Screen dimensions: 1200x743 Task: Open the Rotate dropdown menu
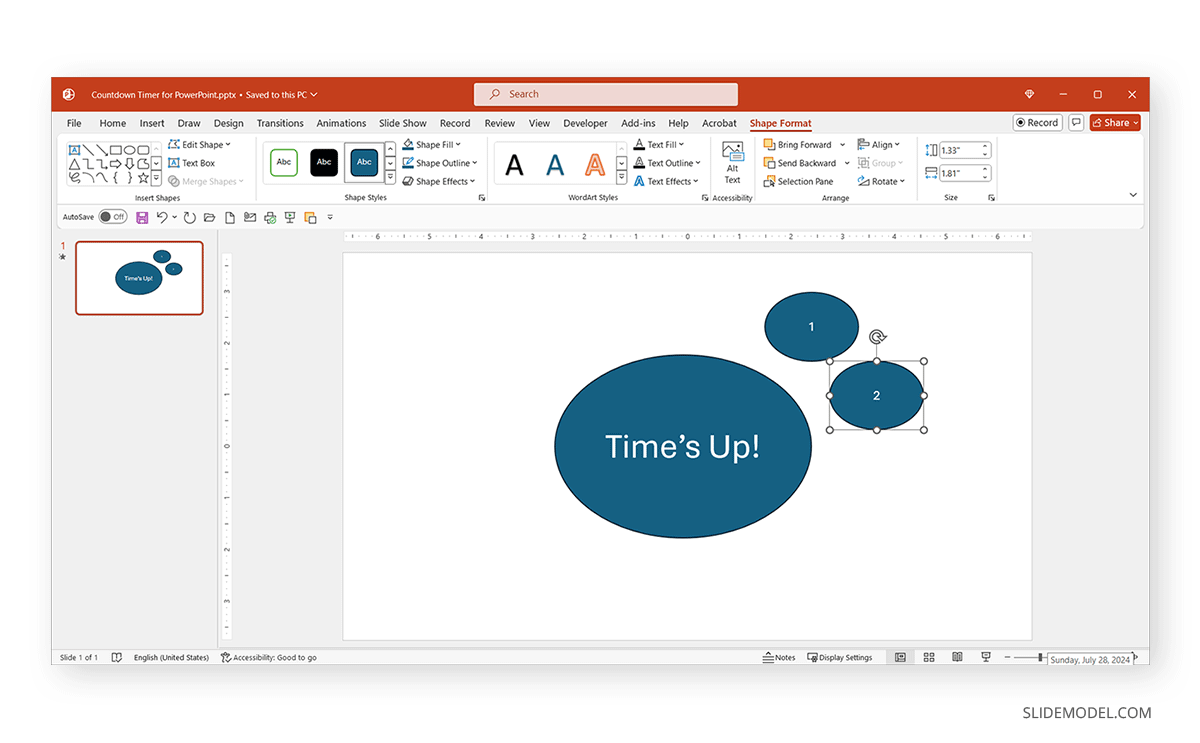pos(882,181)
